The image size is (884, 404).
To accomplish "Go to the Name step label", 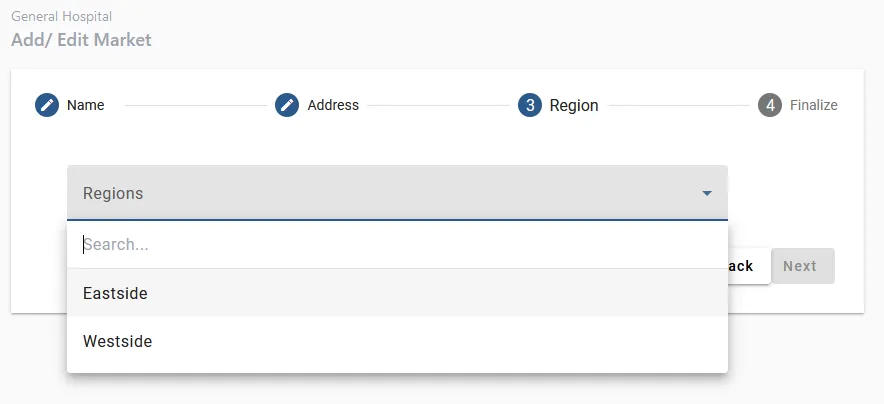I will 85,105.
